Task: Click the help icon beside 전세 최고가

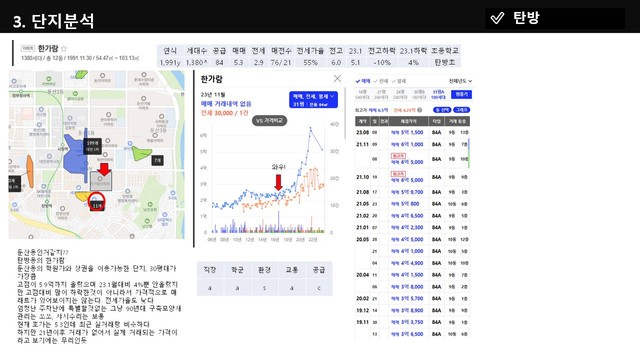Action: pos(419,110)
